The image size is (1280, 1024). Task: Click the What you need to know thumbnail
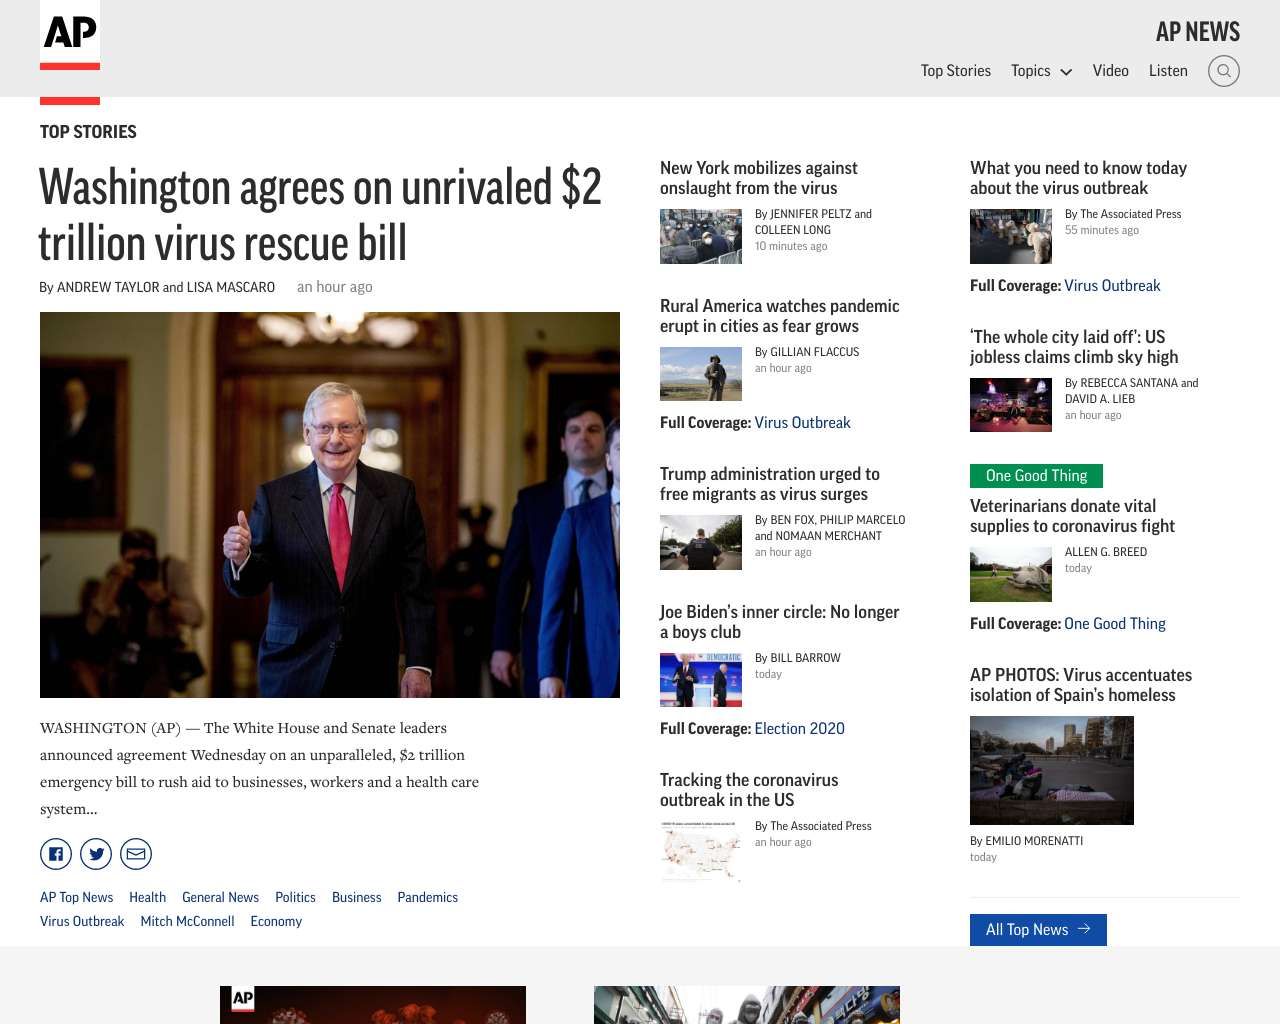tap(1011, 236)
